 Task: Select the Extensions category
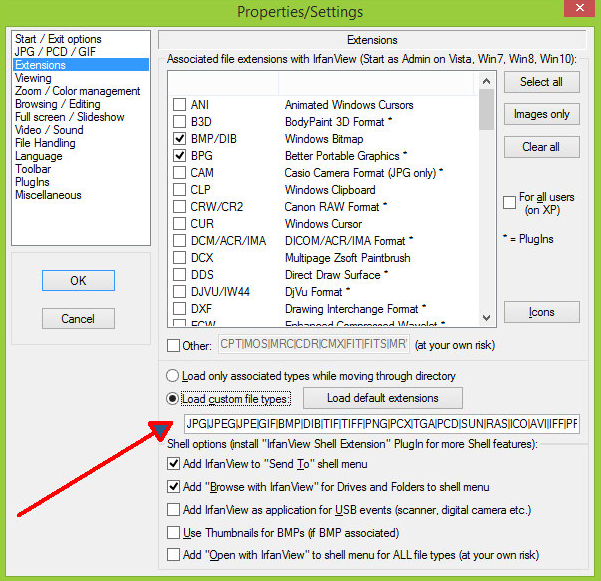81,65
